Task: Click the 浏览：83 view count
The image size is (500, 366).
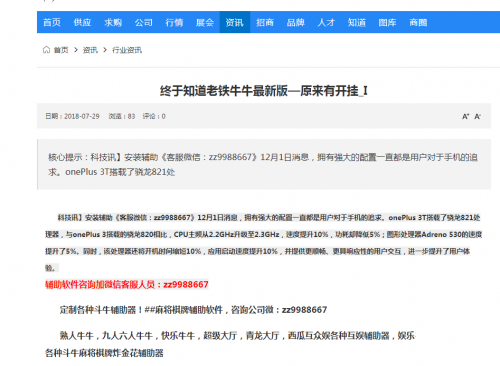Action: 122,116
